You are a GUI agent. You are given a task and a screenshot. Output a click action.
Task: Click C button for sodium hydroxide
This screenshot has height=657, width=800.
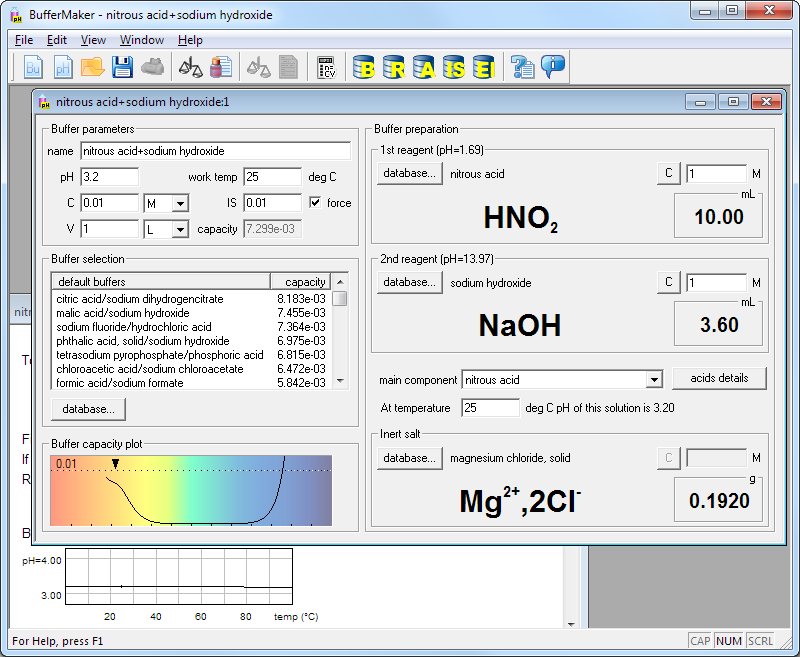pos(669,283)
